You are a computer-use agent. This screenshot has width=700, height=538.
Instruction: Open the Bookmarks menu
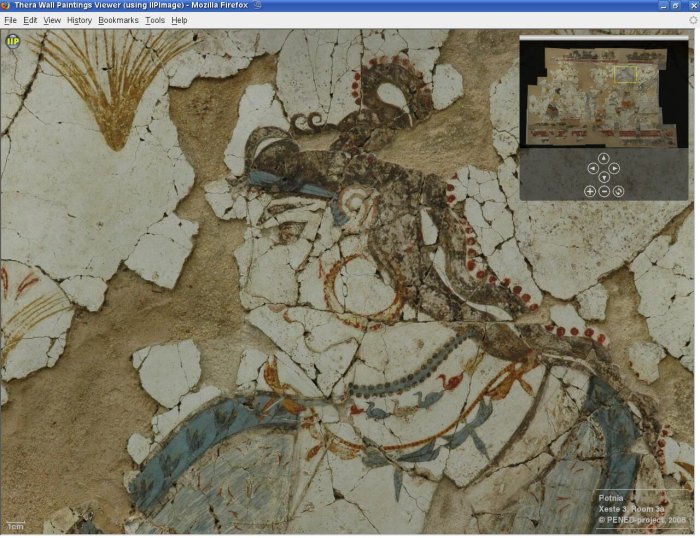118,20
